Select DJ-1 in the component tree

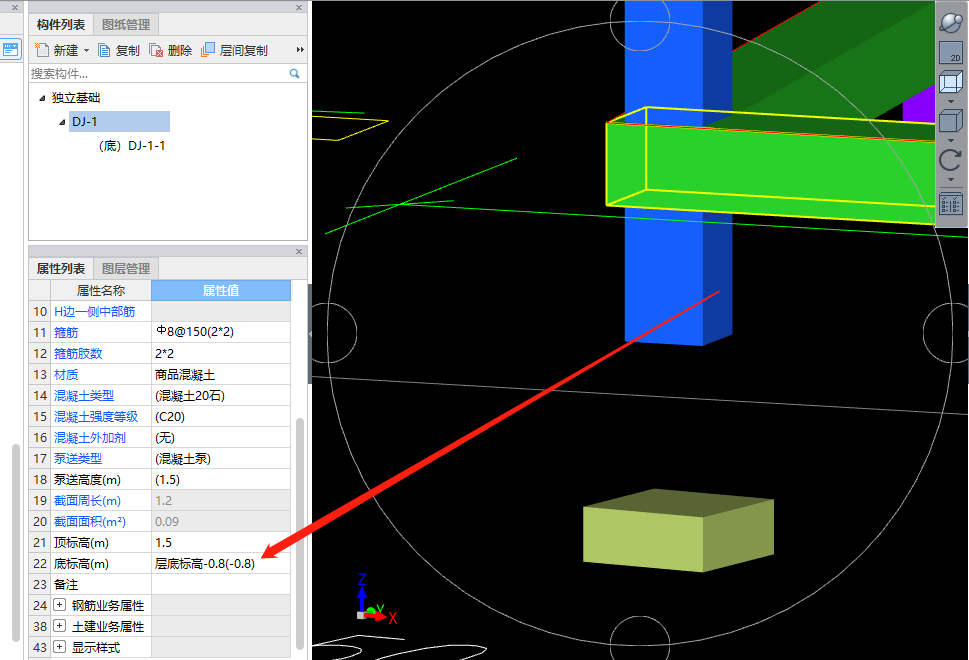(119, 122)
